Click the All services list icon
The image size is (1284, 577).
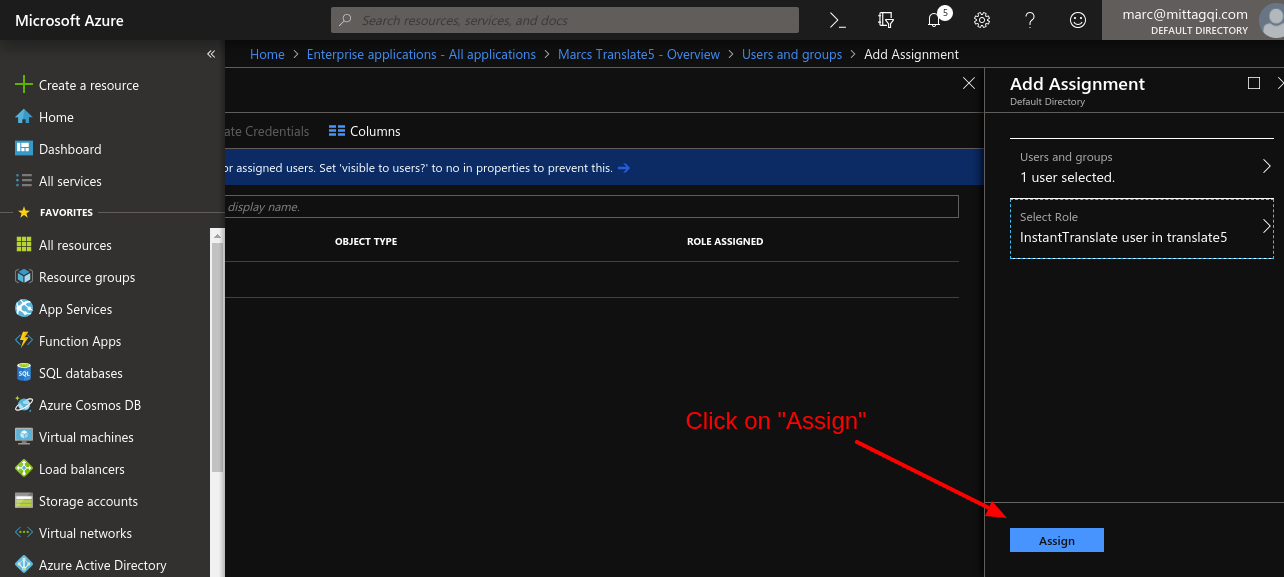(x=24, y=181)
